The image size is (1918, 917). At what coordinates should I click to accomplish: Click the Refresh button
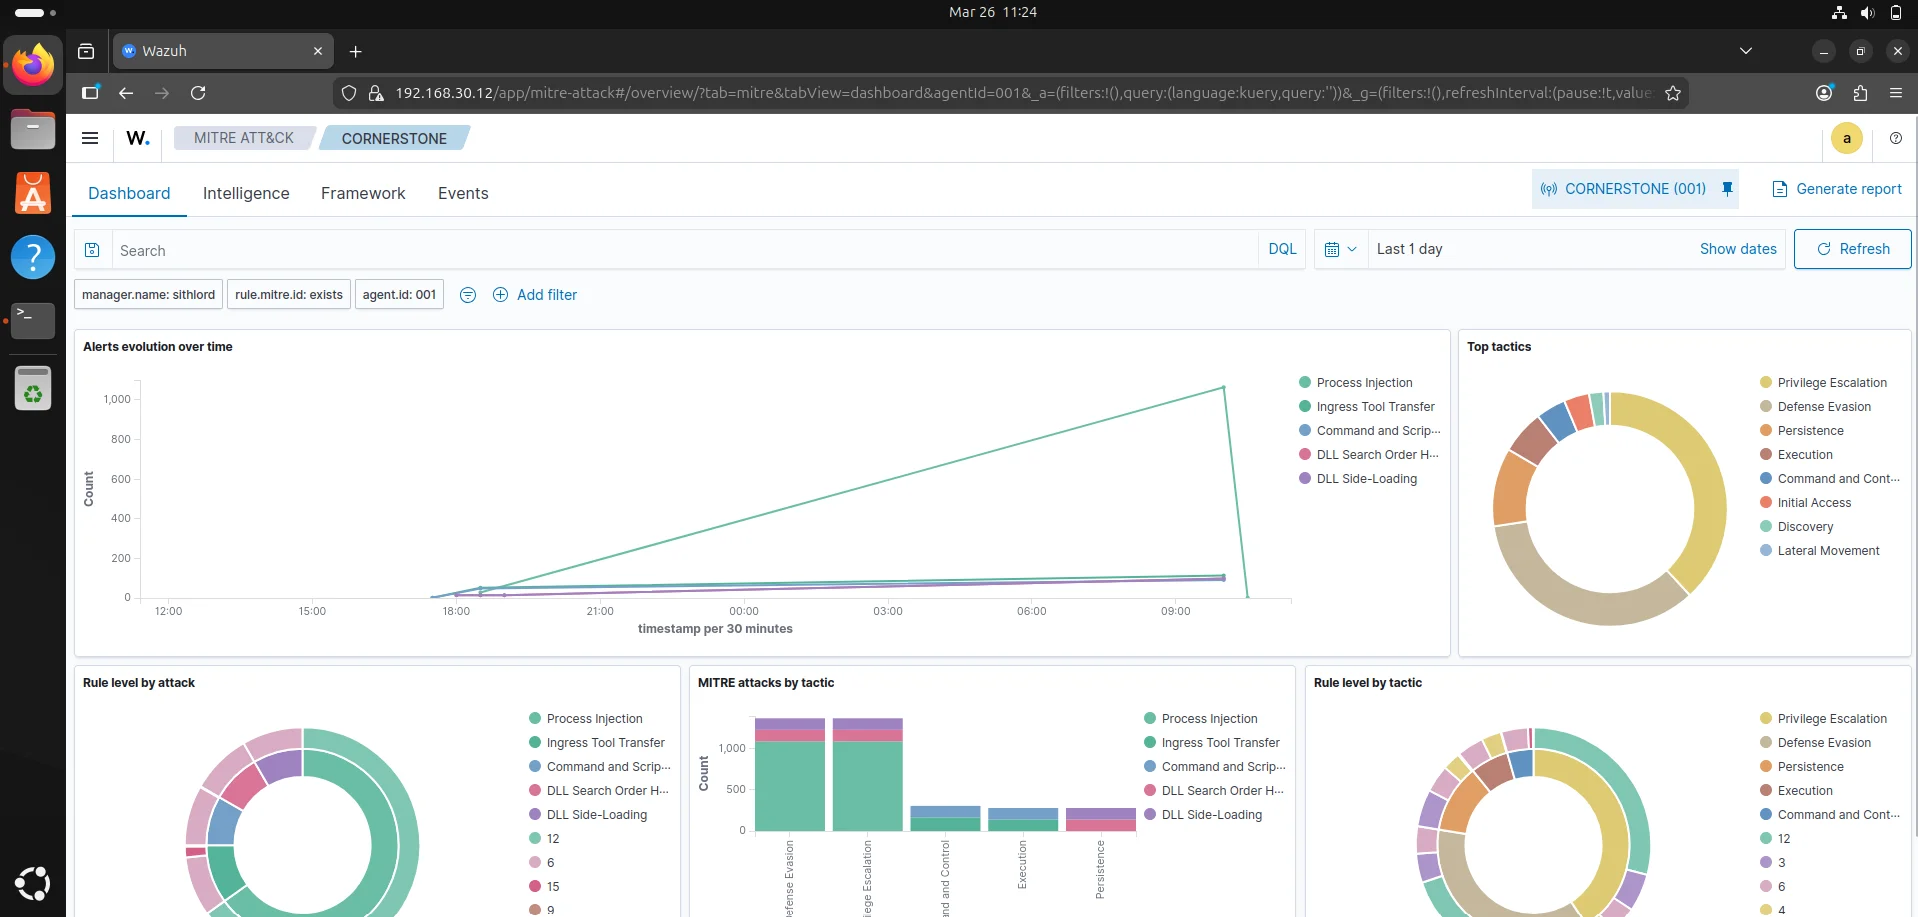pyautogui.click(x=1852, y=249)
